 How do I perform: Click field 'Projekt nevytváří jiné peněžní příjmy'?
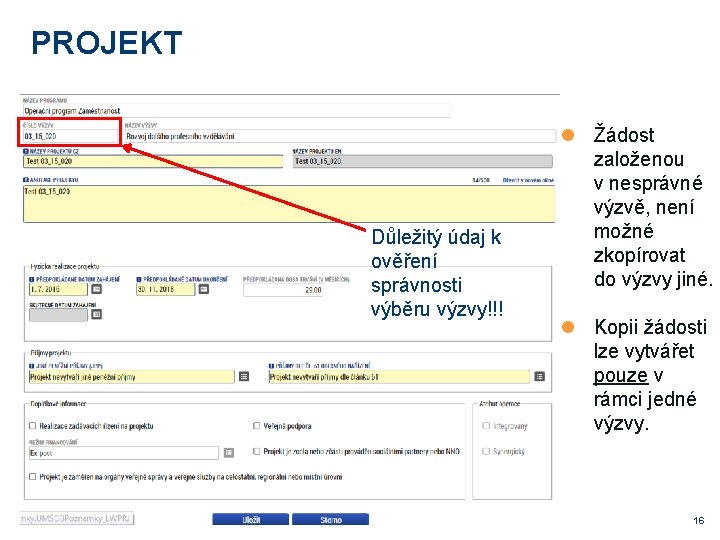coord(132,377)
